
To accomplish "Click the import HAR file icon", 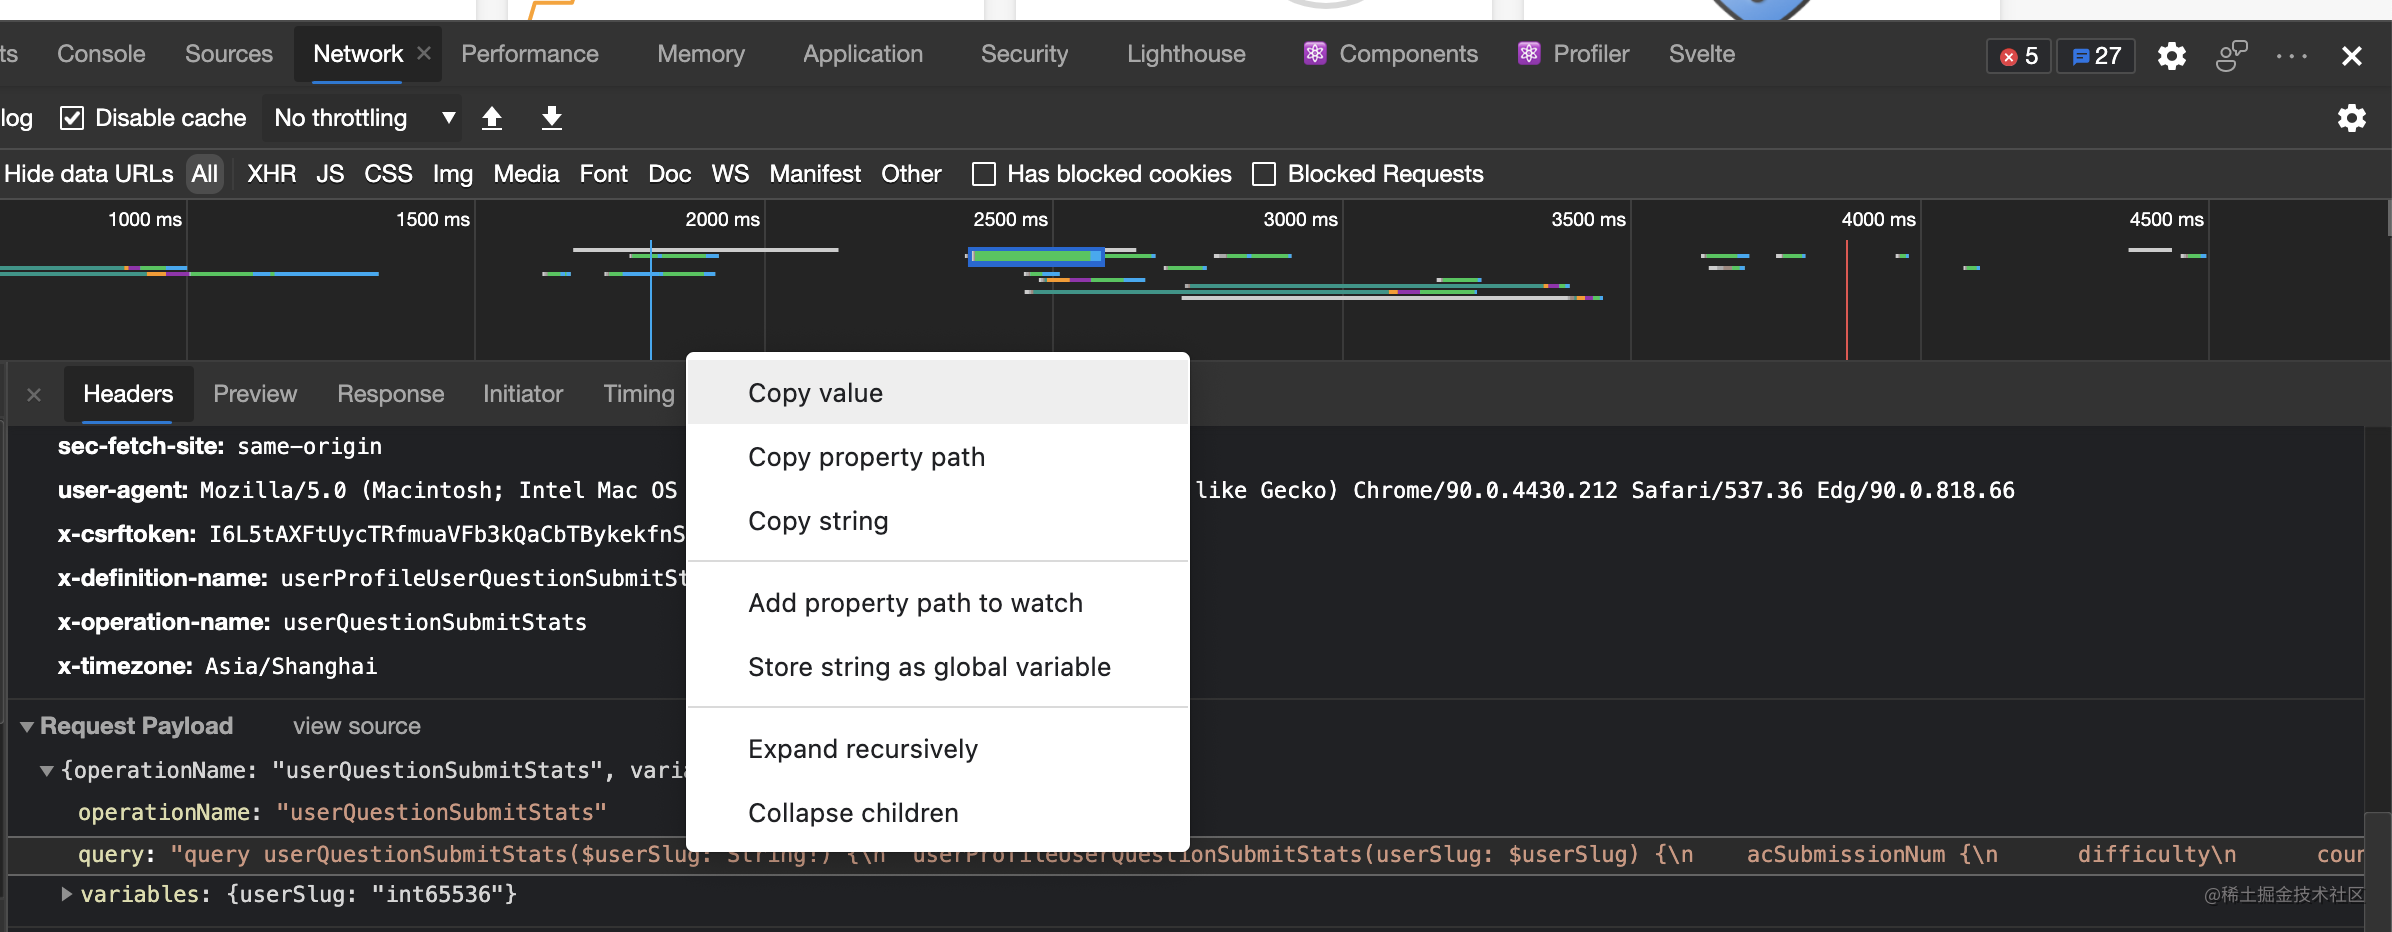I will coord(492,117).
